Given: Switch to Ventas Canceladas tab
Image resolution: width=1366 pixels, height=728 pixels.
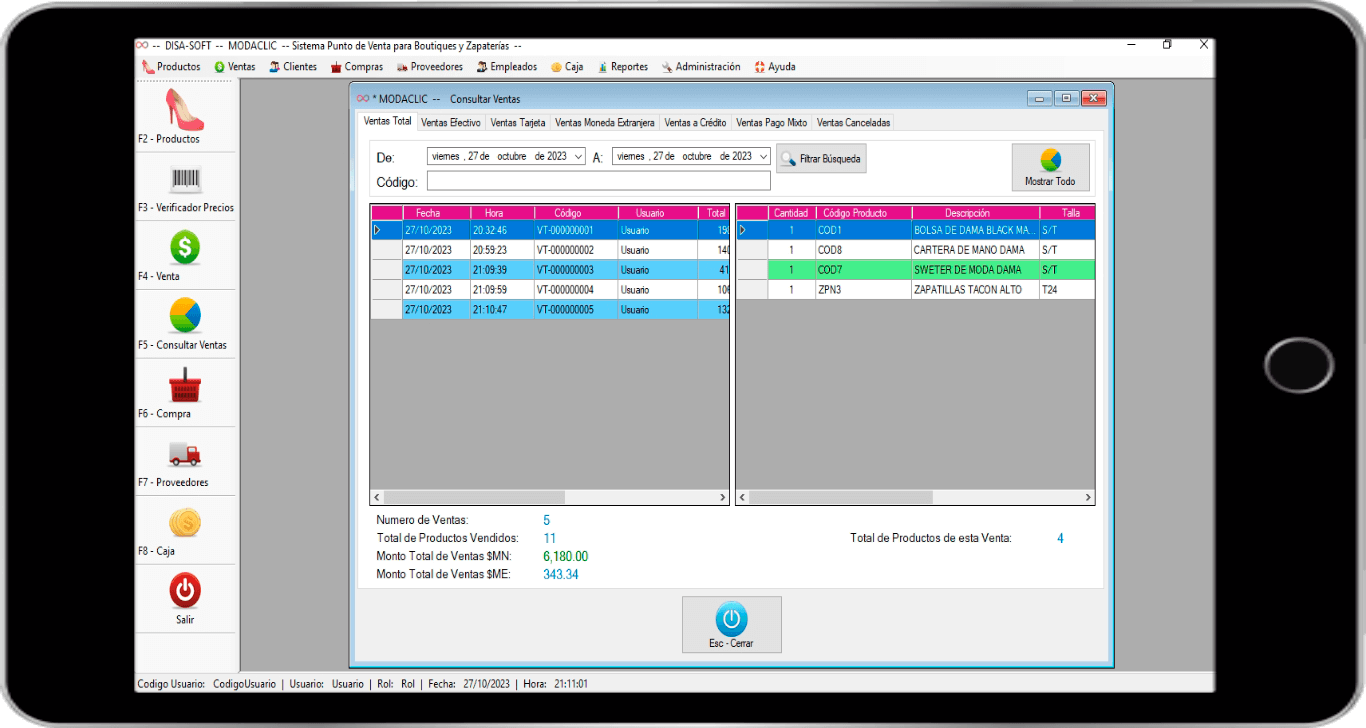Looking at the screenshot, I should click(853, 123).
